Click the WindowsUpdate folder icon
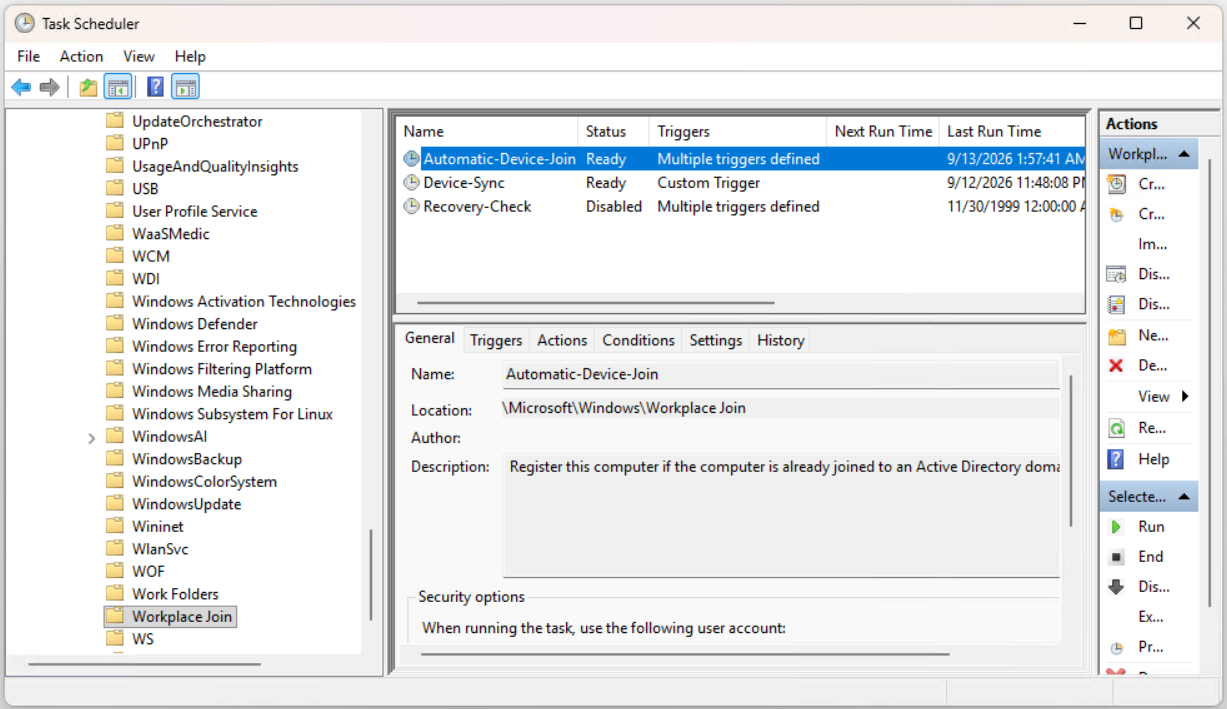1227x709 pixels. point(115,504)
